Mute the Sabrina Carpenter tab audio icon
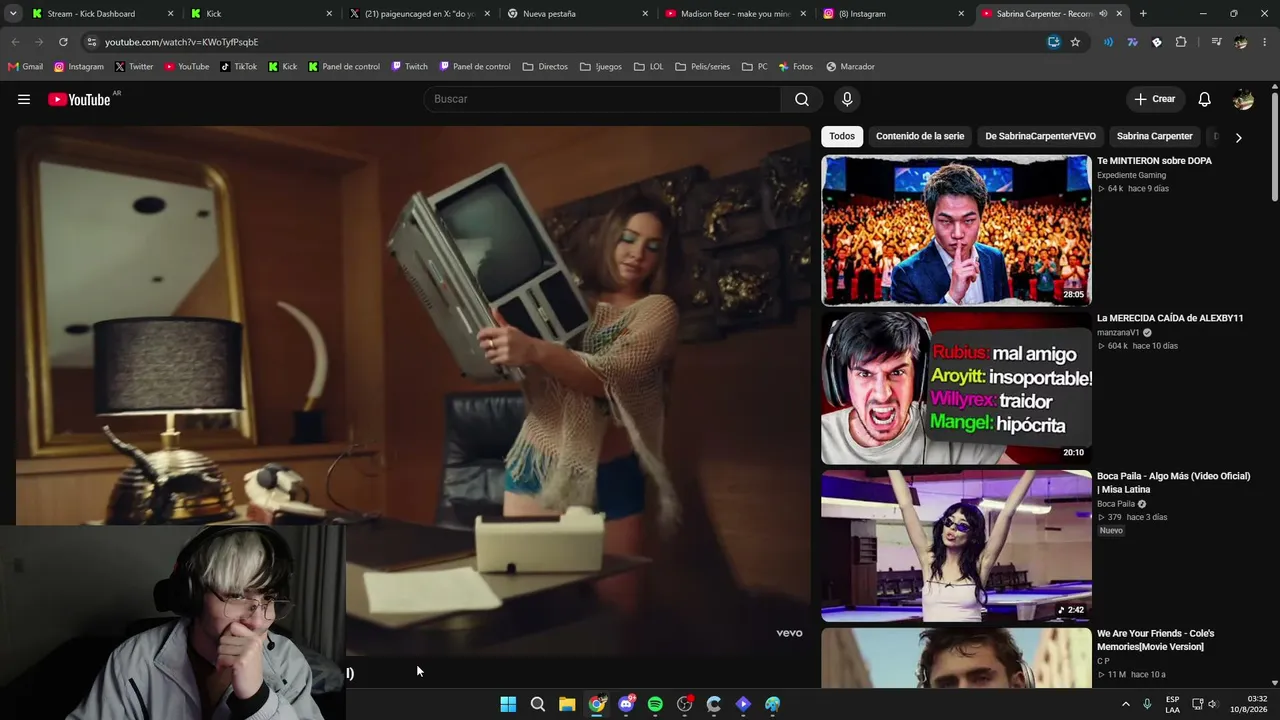This screenshot has width=1280, height=720. click(1103, 14)
